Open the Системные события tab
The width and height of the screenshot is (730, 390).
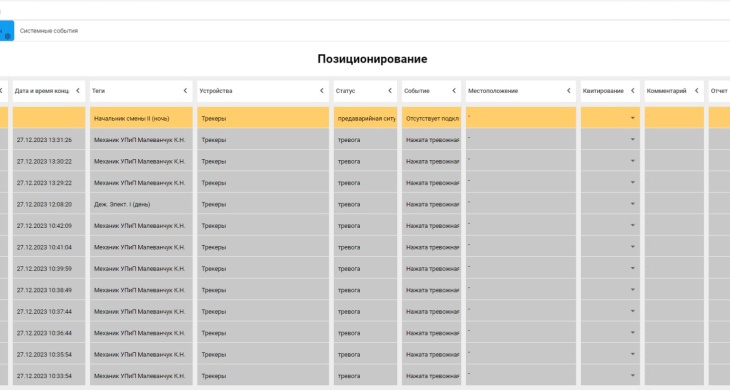[49, 31]
